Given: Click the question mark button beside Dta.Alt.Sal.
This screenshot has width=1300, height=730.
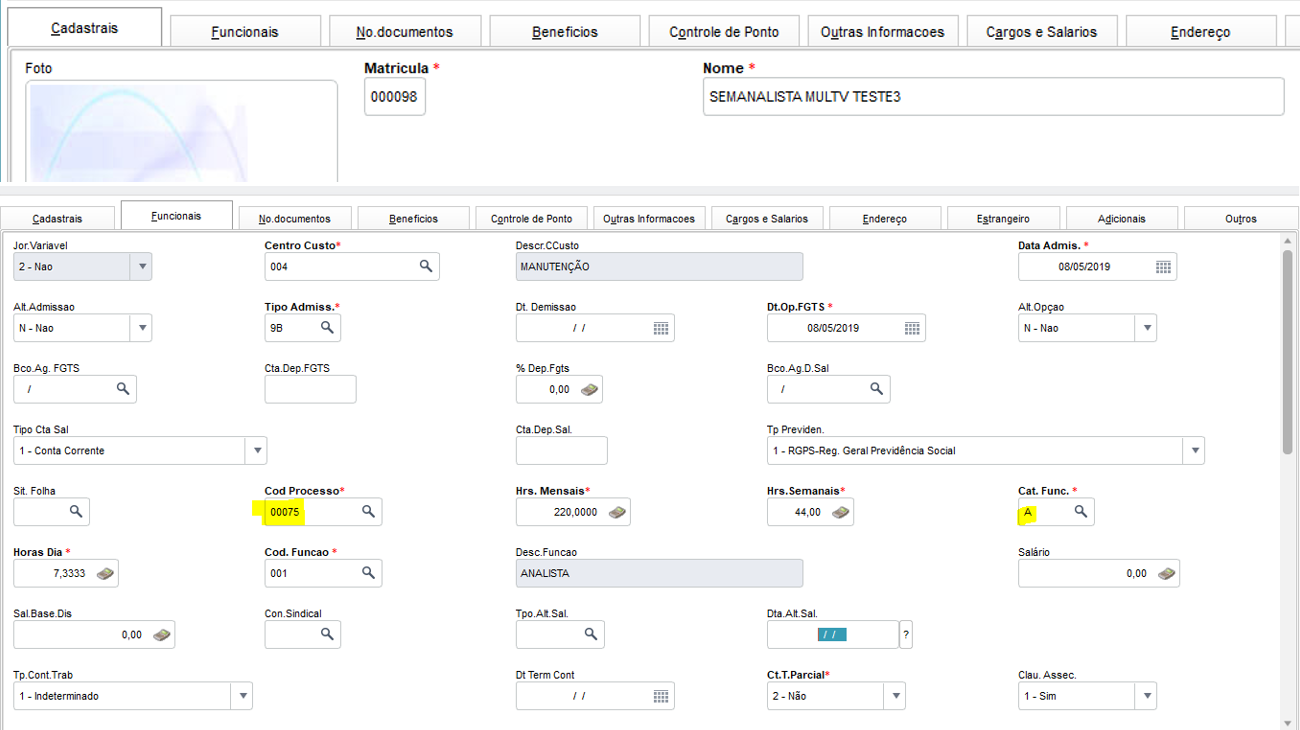Looking at the screenshot, I should tap(906, 634).
